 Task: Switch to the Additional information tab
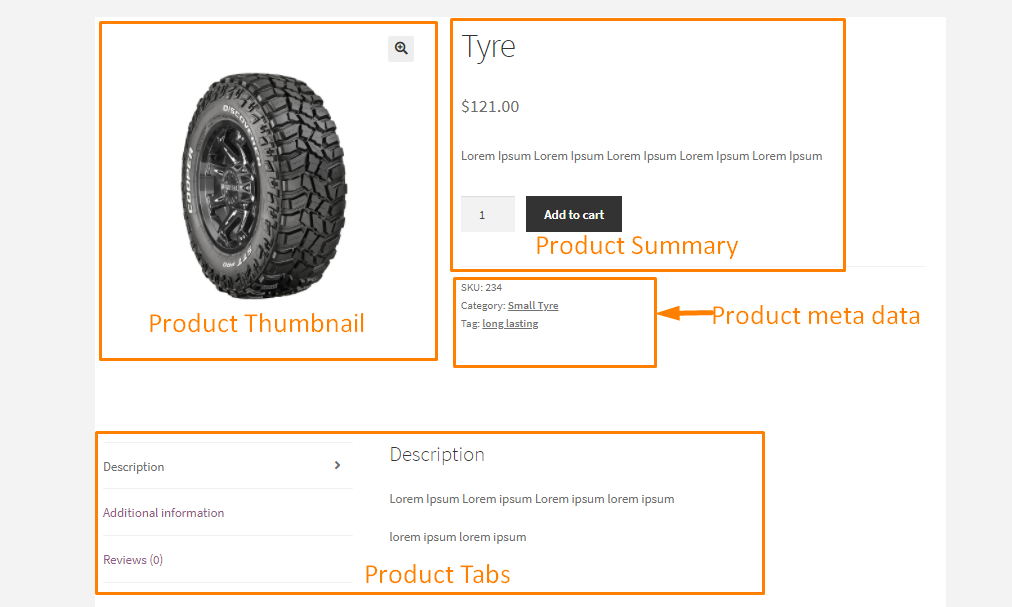[x=164, y=513]
